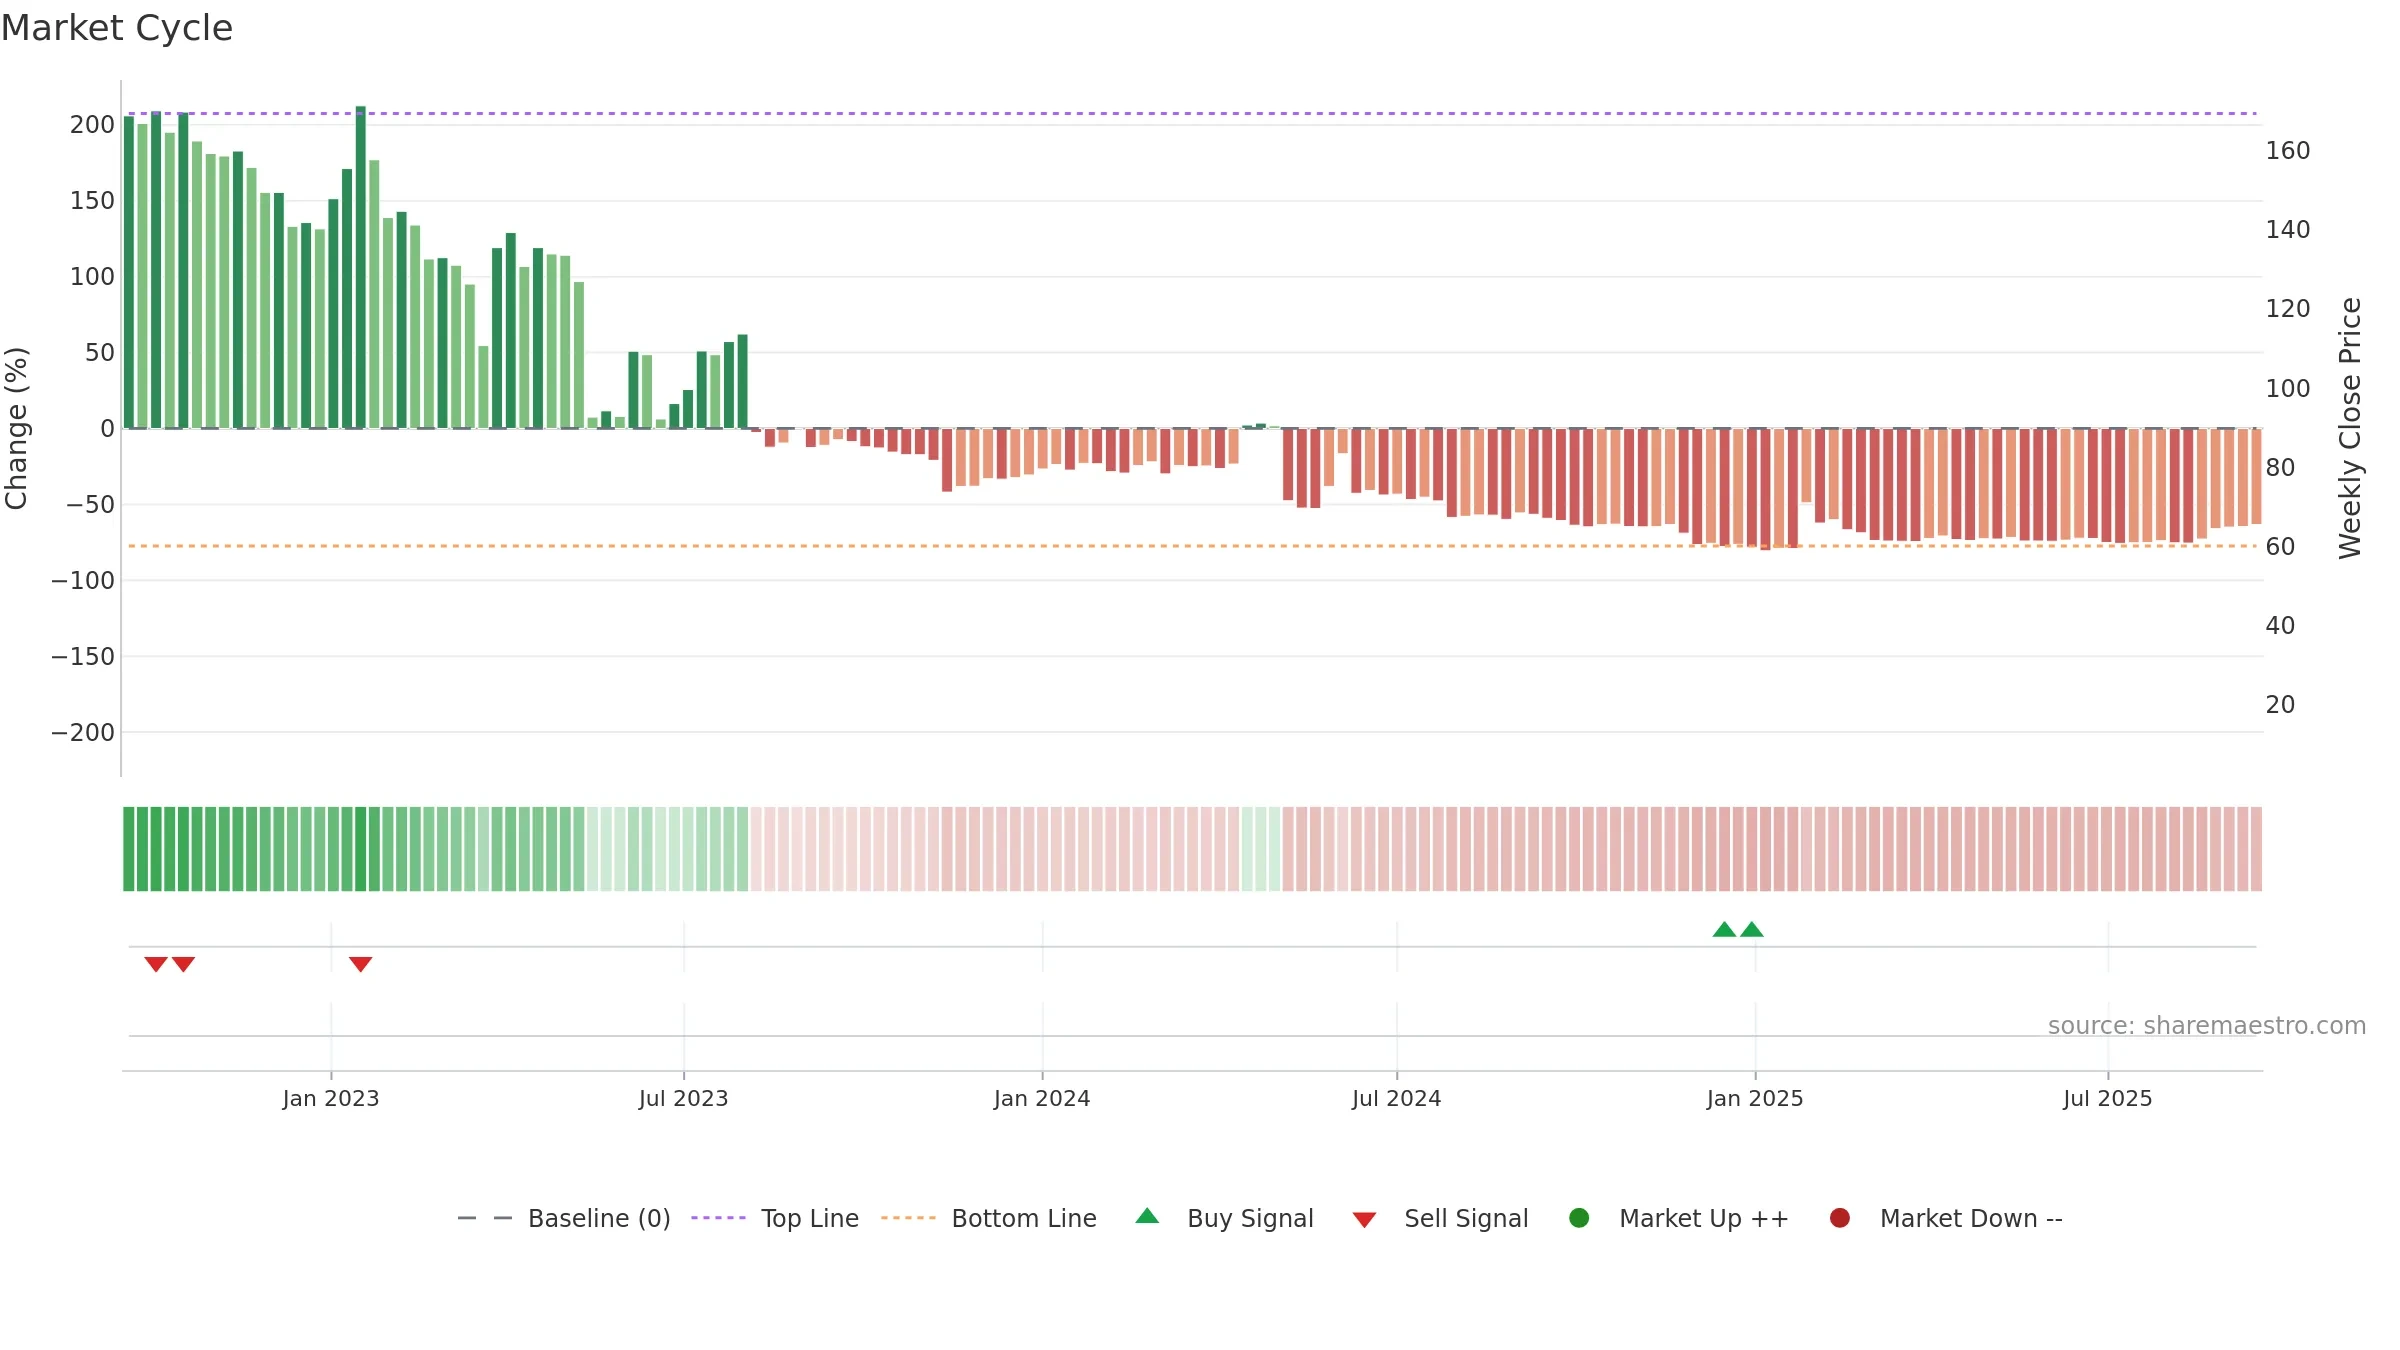The height and width of the screenshot is (1350, 2400).
Task: Click the Change (%) axis title
Action: [16, 428]
